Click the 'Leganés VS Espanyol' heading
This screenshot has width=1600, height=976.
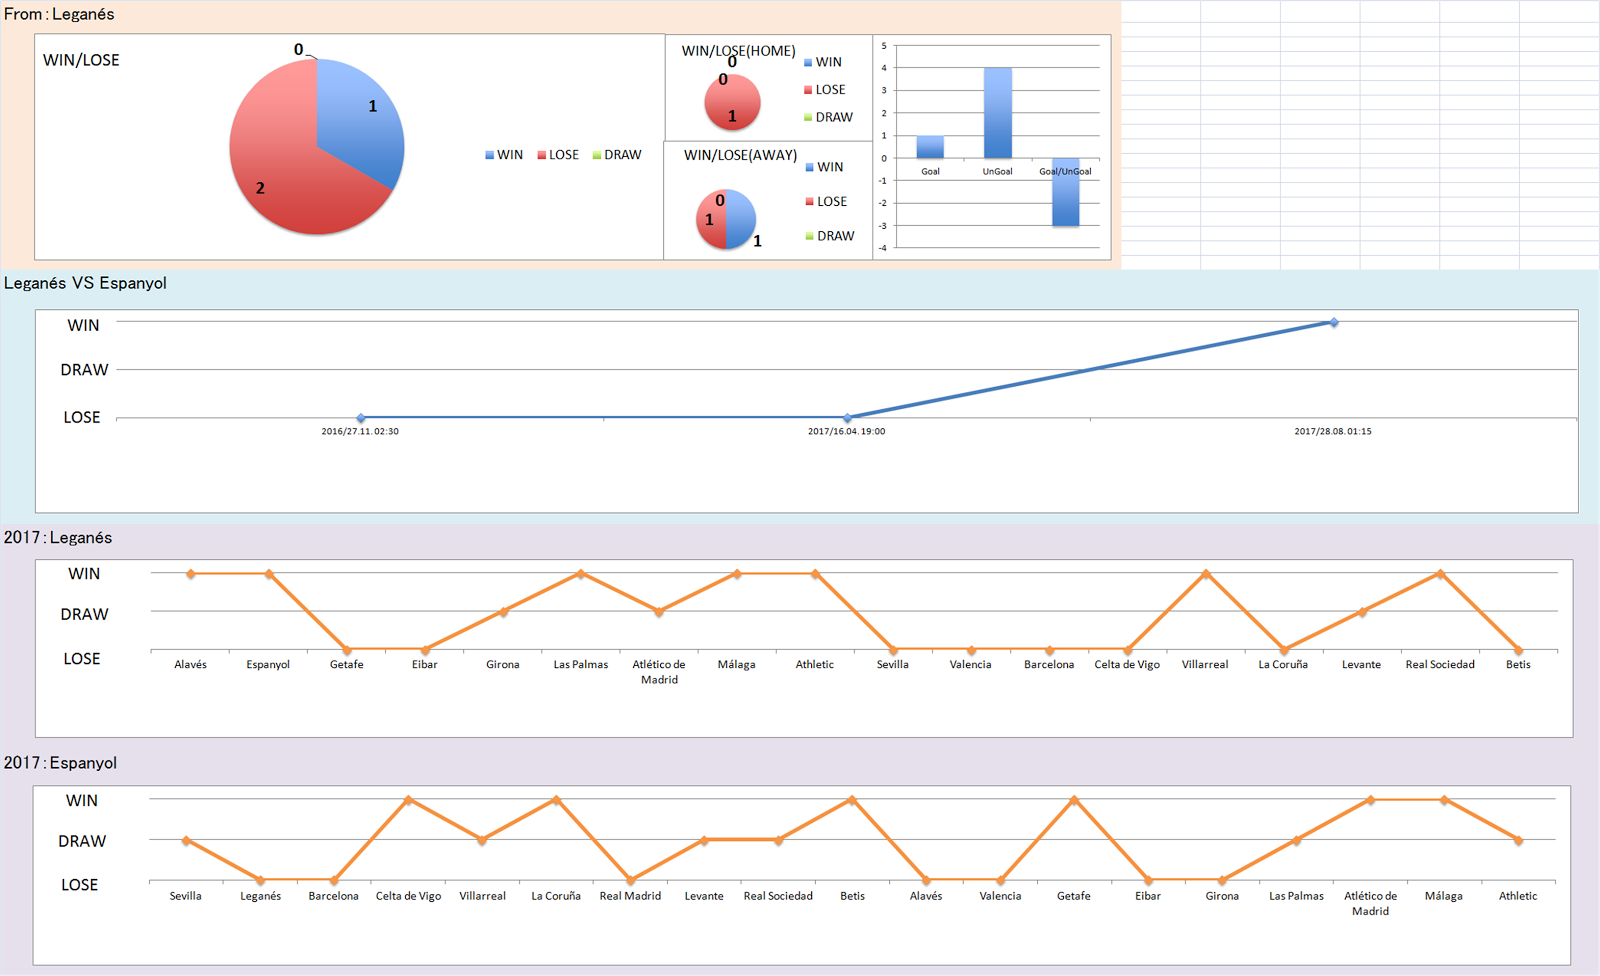click(85, 283)
